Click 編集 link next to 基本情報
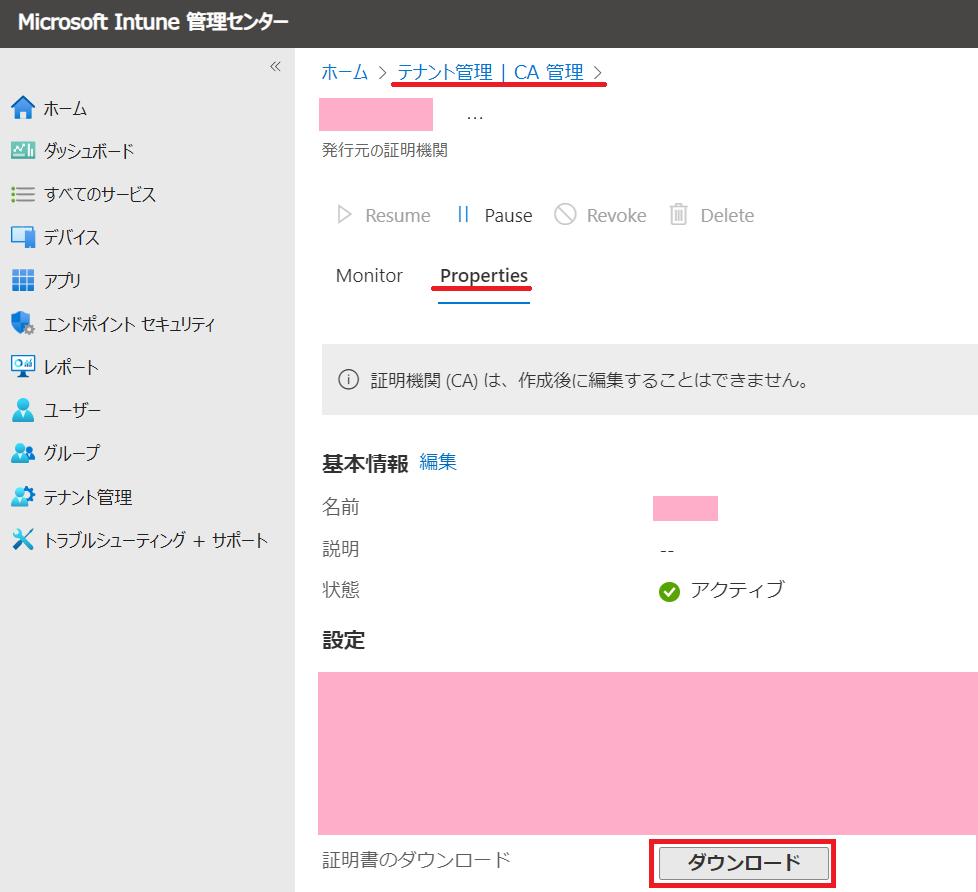The width and height of the screenshot is (978, 892). pyautogui.click(x=438, y=462)
